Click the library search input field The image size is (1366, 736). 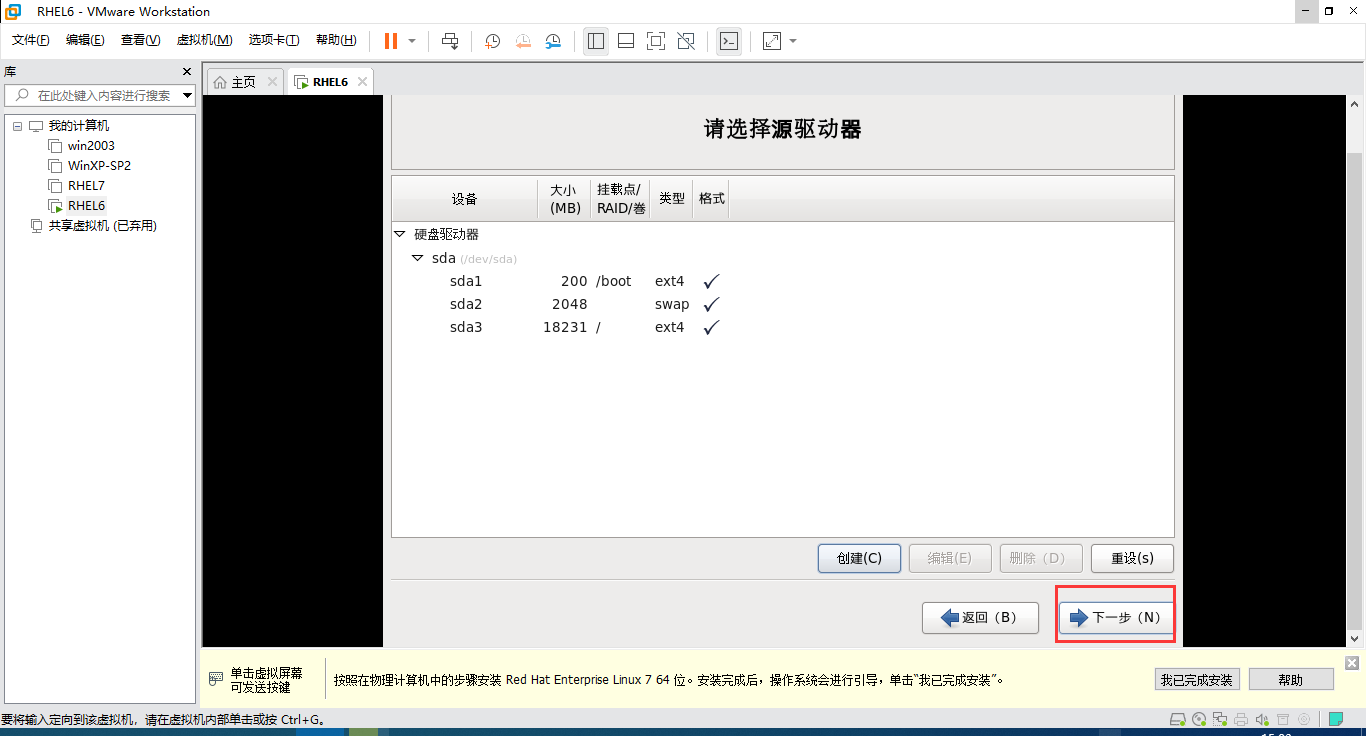tap(100, 96)
